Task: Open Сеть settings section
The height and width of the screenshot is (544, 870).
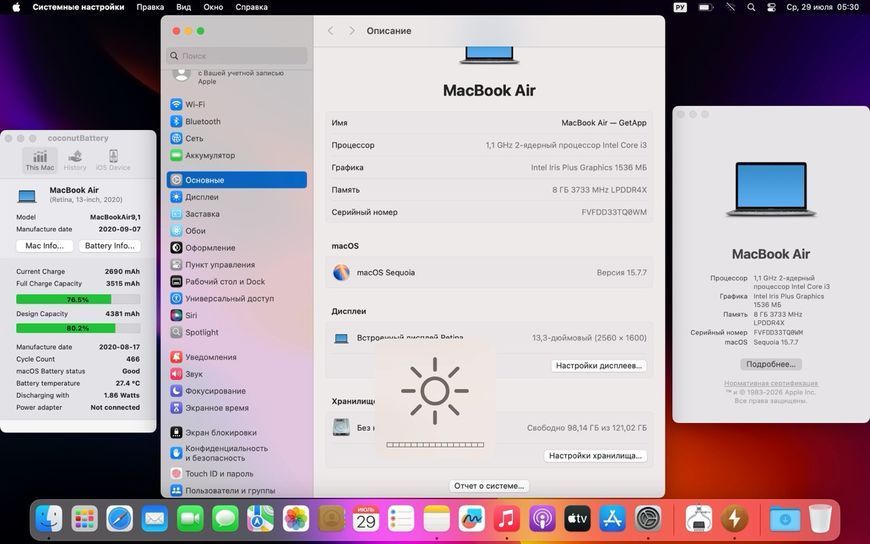Action: point(236,138)
